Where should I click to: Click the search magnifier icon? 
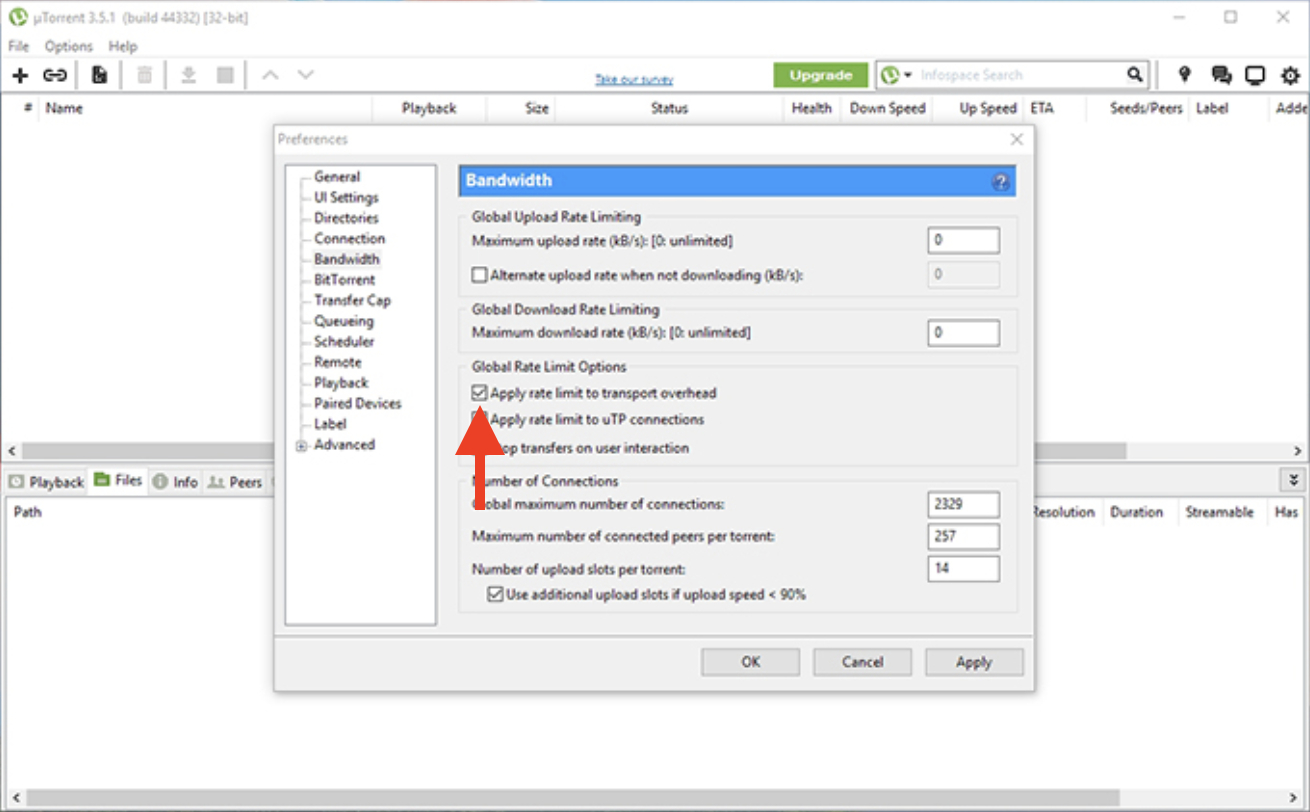(1135, 75)
